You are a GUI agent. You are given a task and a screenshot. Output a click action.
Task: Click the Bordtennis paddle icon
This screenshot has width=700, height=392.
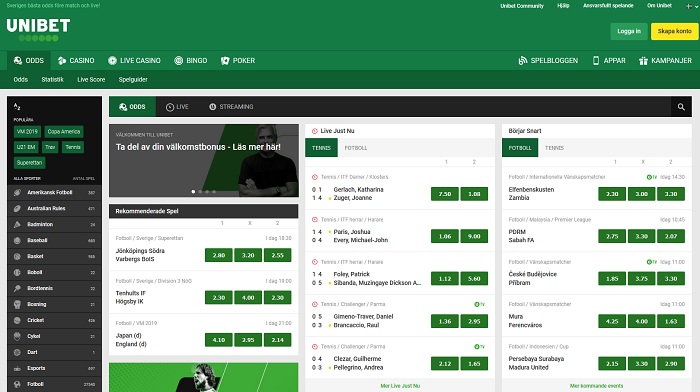coord(17,288)
